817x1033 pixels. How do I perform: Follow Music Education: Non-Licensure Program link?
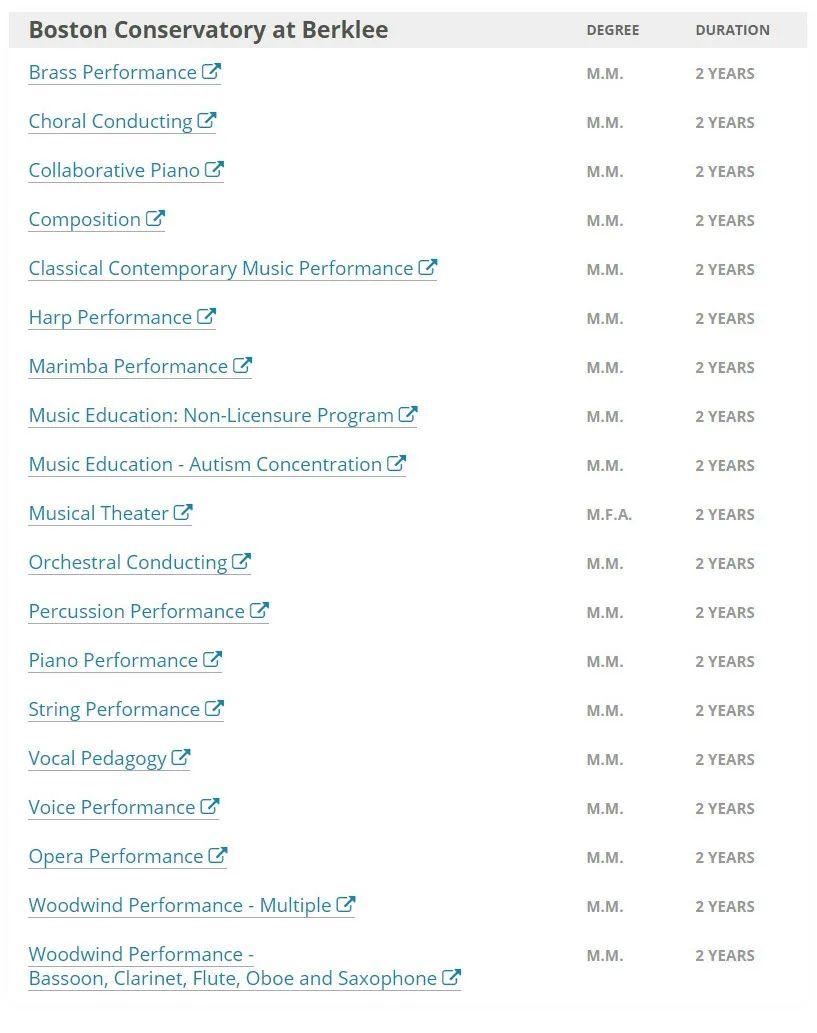click(210, 416)
